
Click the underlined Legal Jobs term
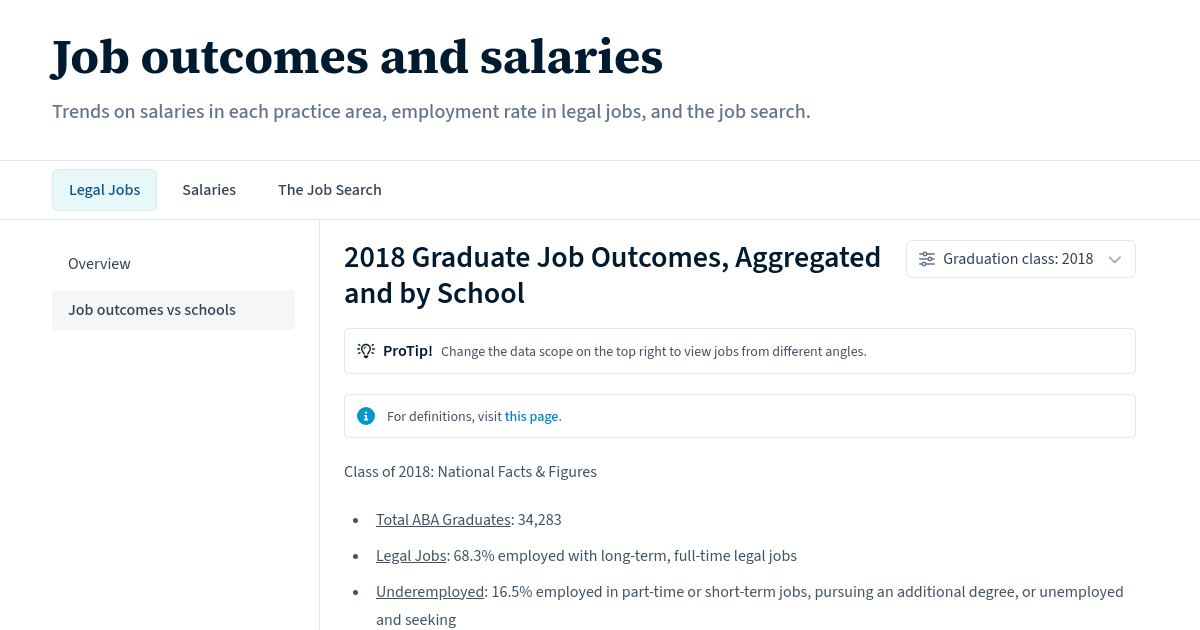pos(411,555)
